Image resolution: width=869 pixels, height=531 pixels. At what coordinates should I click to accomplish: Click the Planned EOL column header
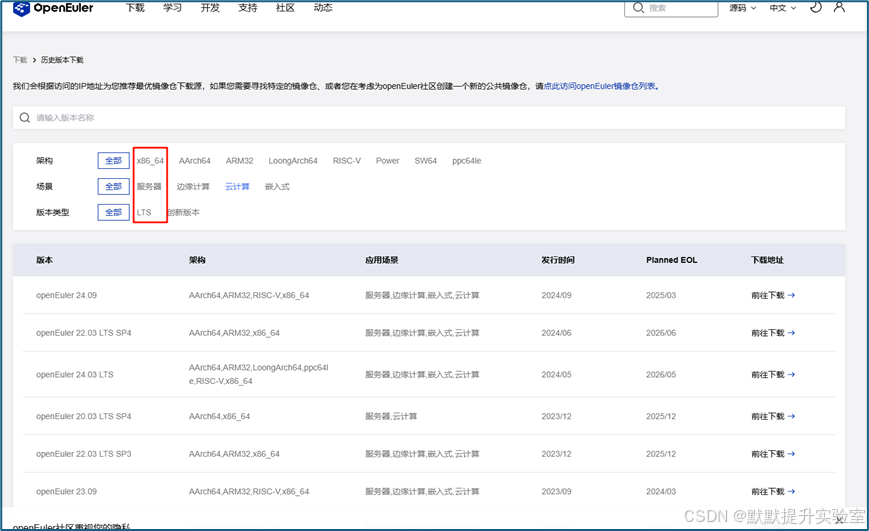pyautogui.click(x=672, y=260)
